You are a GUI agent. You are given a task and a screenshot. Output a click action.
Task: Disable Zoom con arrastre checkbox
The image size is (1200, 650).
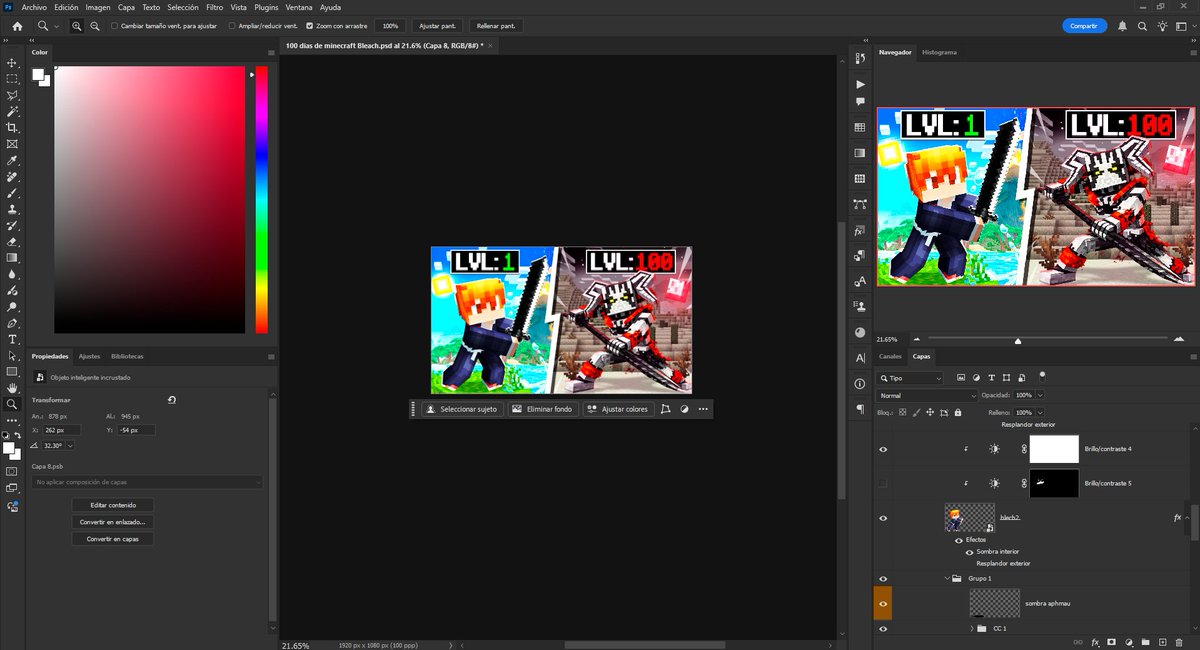(x=309, y=26)
